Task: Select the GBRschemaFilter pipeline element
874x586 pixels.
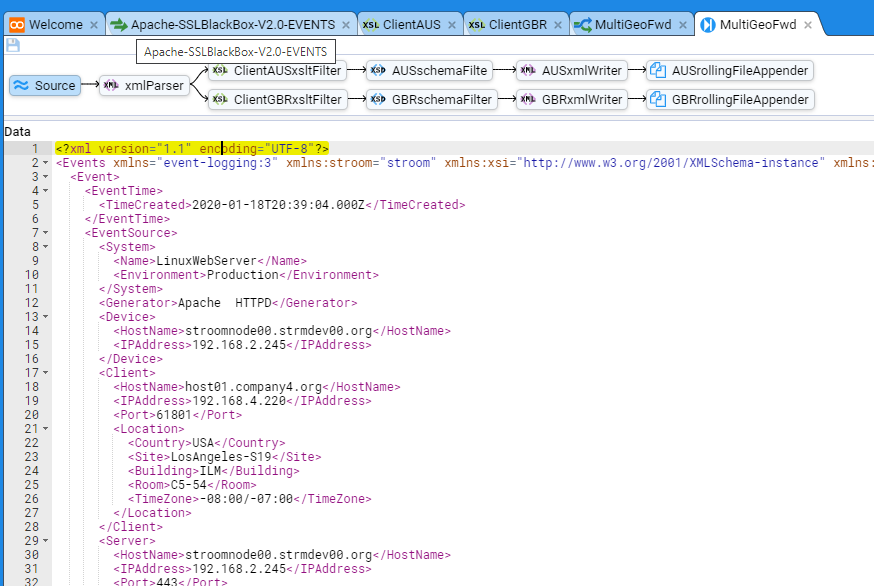Action: pos(432,100)
